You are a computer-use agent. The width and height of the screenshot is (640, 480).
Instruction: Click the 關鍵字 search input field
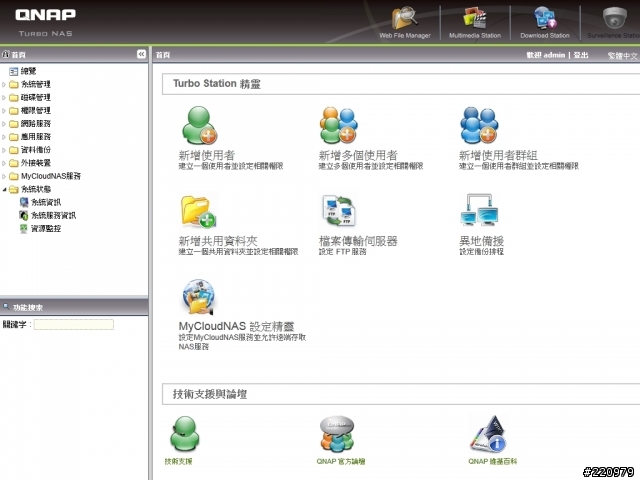pyautogui.click(x=73, y=324)
